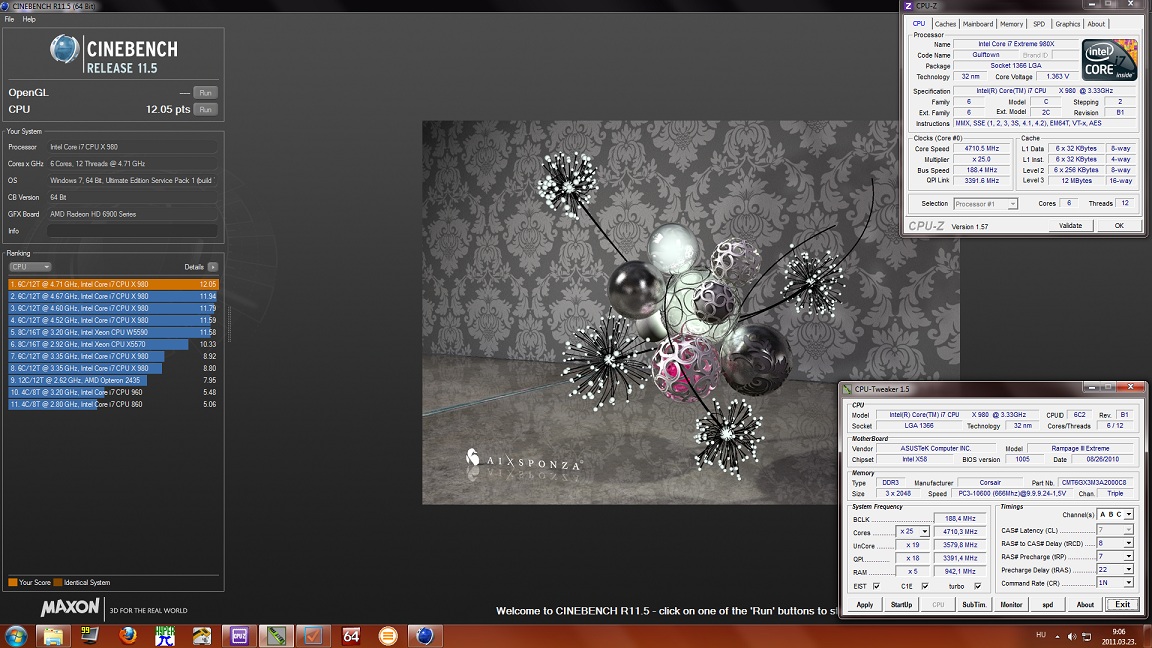Image resolution: width=1152 pixels, height=648 pixels.
Task: Open the Details arrow in Ranking panel
Action: pyautogui.click(x=212, y=267)
